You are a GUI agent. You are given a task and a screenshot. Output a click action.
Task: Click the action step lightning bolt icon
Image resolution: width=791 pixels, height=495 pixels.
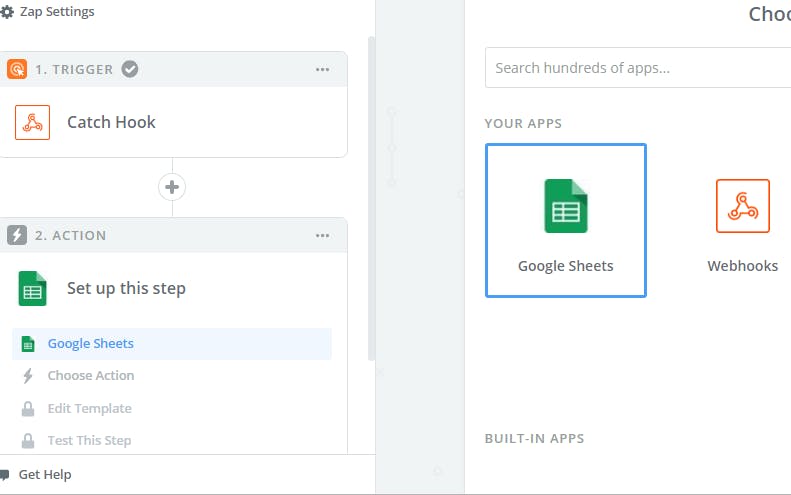(x=17, y=235)
